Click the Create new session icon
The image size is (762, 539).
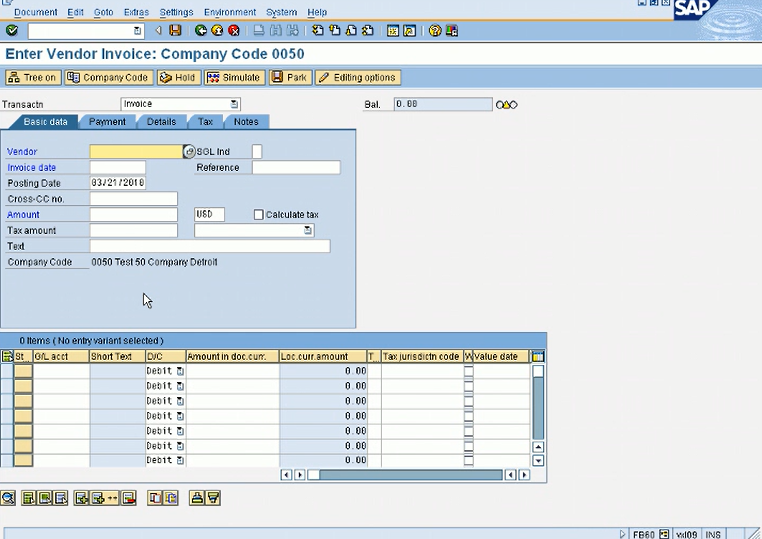click(x=393, y=31)
